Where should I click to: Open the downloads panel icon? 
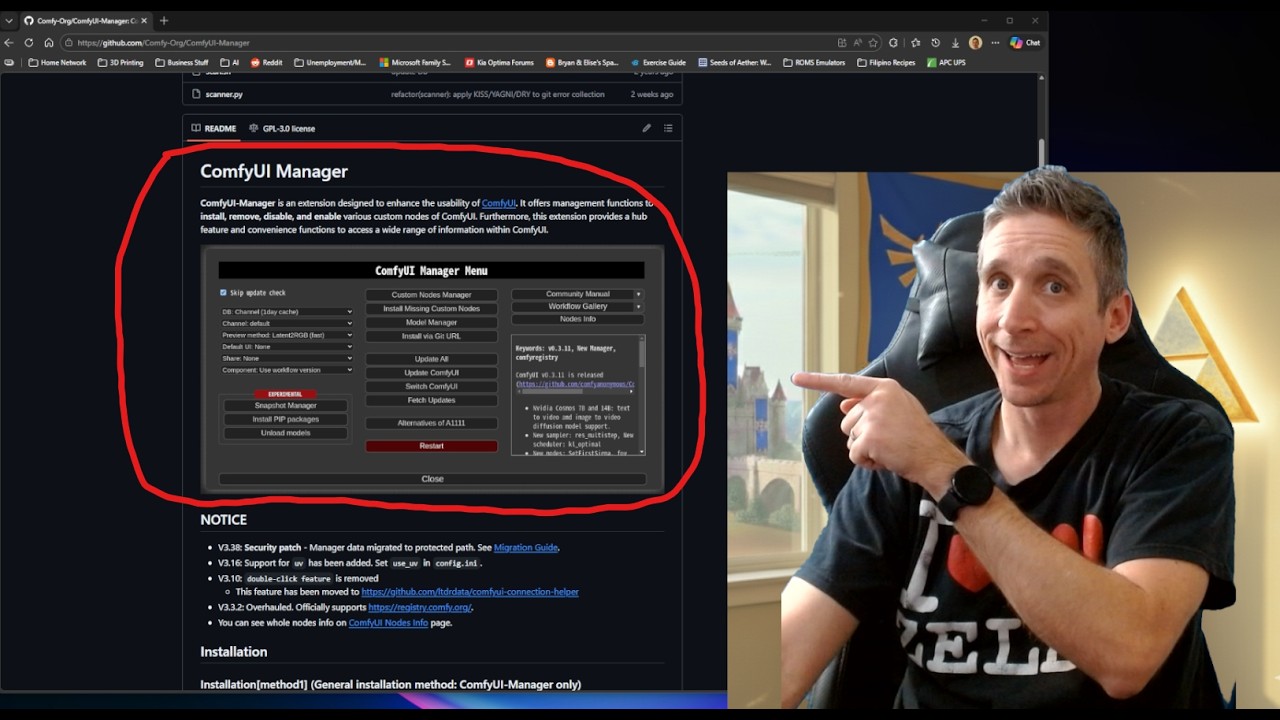click(x=955, y=43)
